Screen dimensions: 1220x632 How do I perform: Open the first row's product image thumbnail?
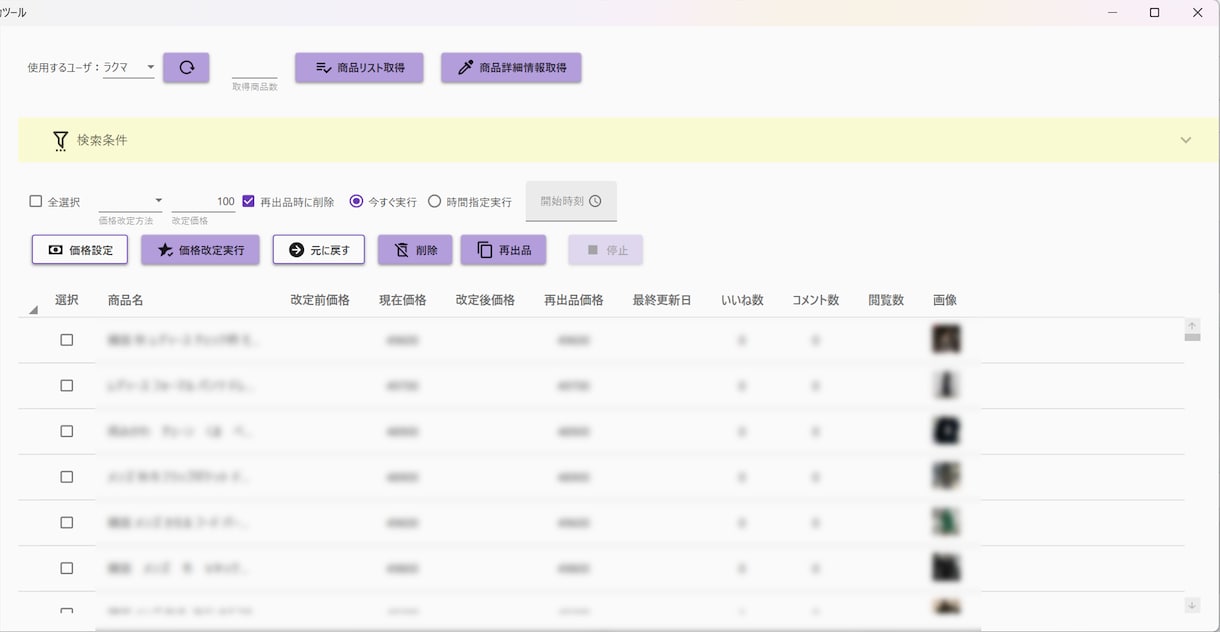coord(946,339)
